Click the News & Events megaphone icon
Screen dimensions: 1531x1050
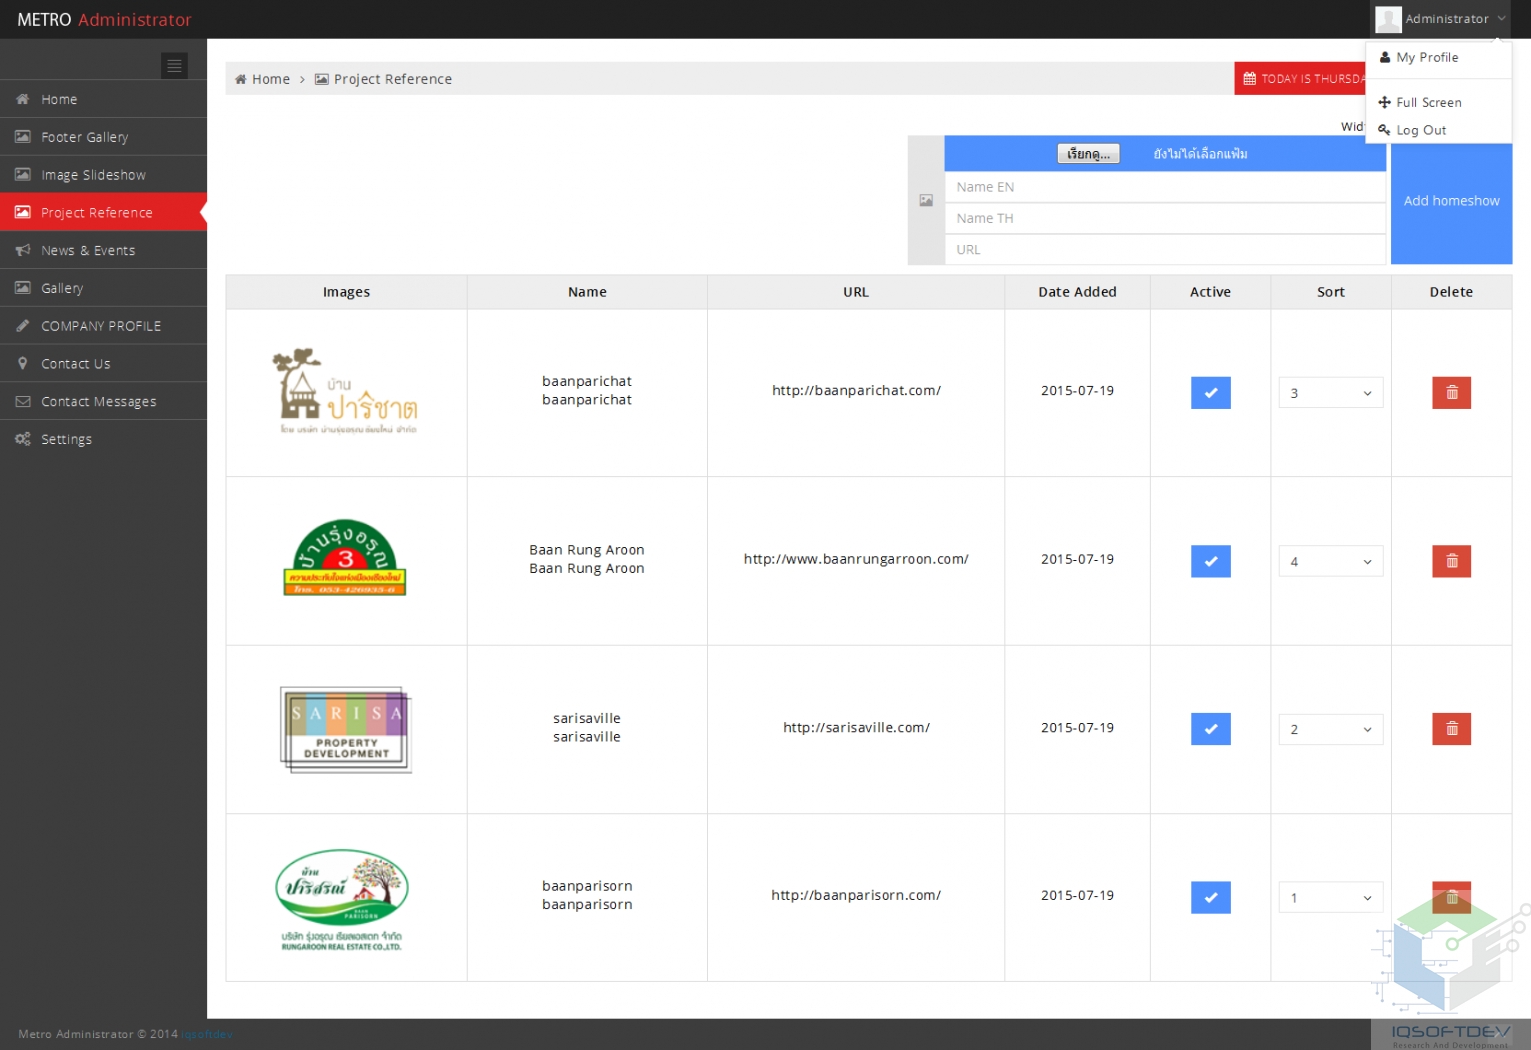22,250
